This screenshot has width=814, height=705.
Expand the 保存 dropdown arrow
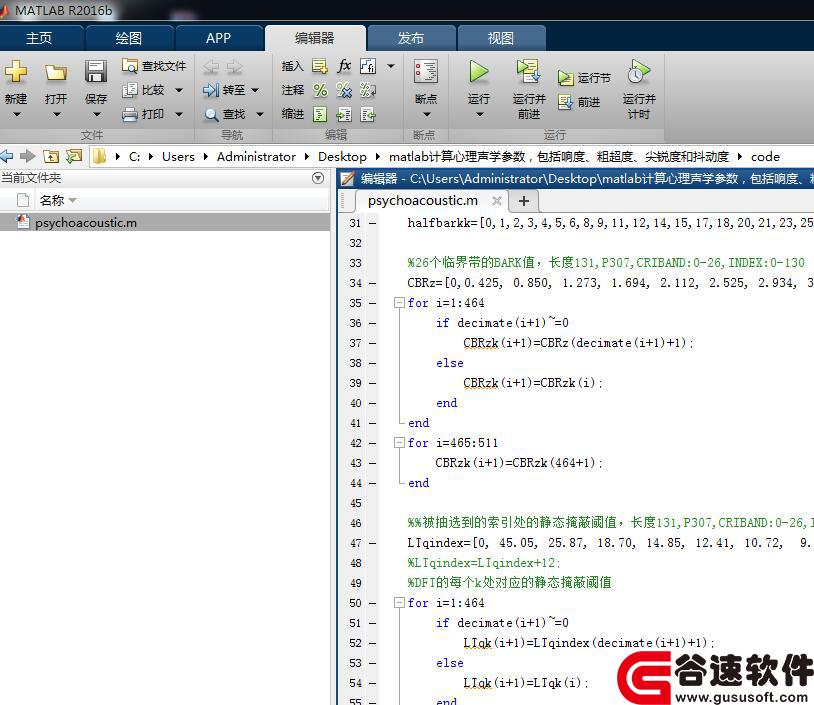pos(97,114)
